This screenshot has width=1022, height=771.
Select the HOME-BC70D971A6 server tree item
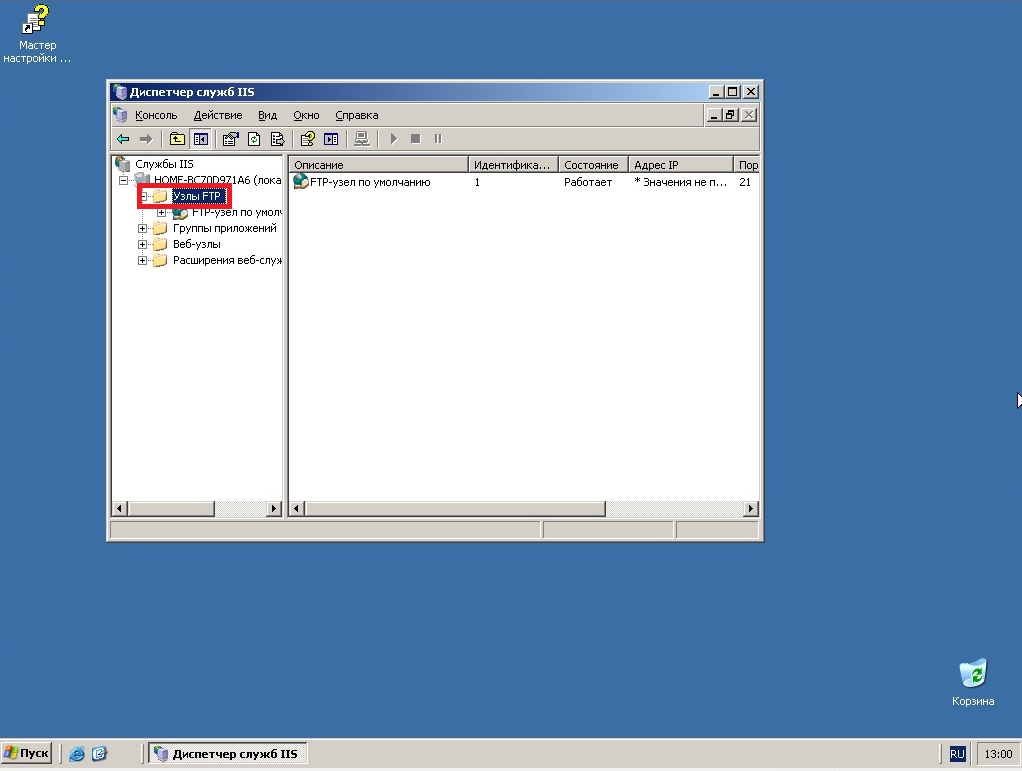tap(217, 180)
